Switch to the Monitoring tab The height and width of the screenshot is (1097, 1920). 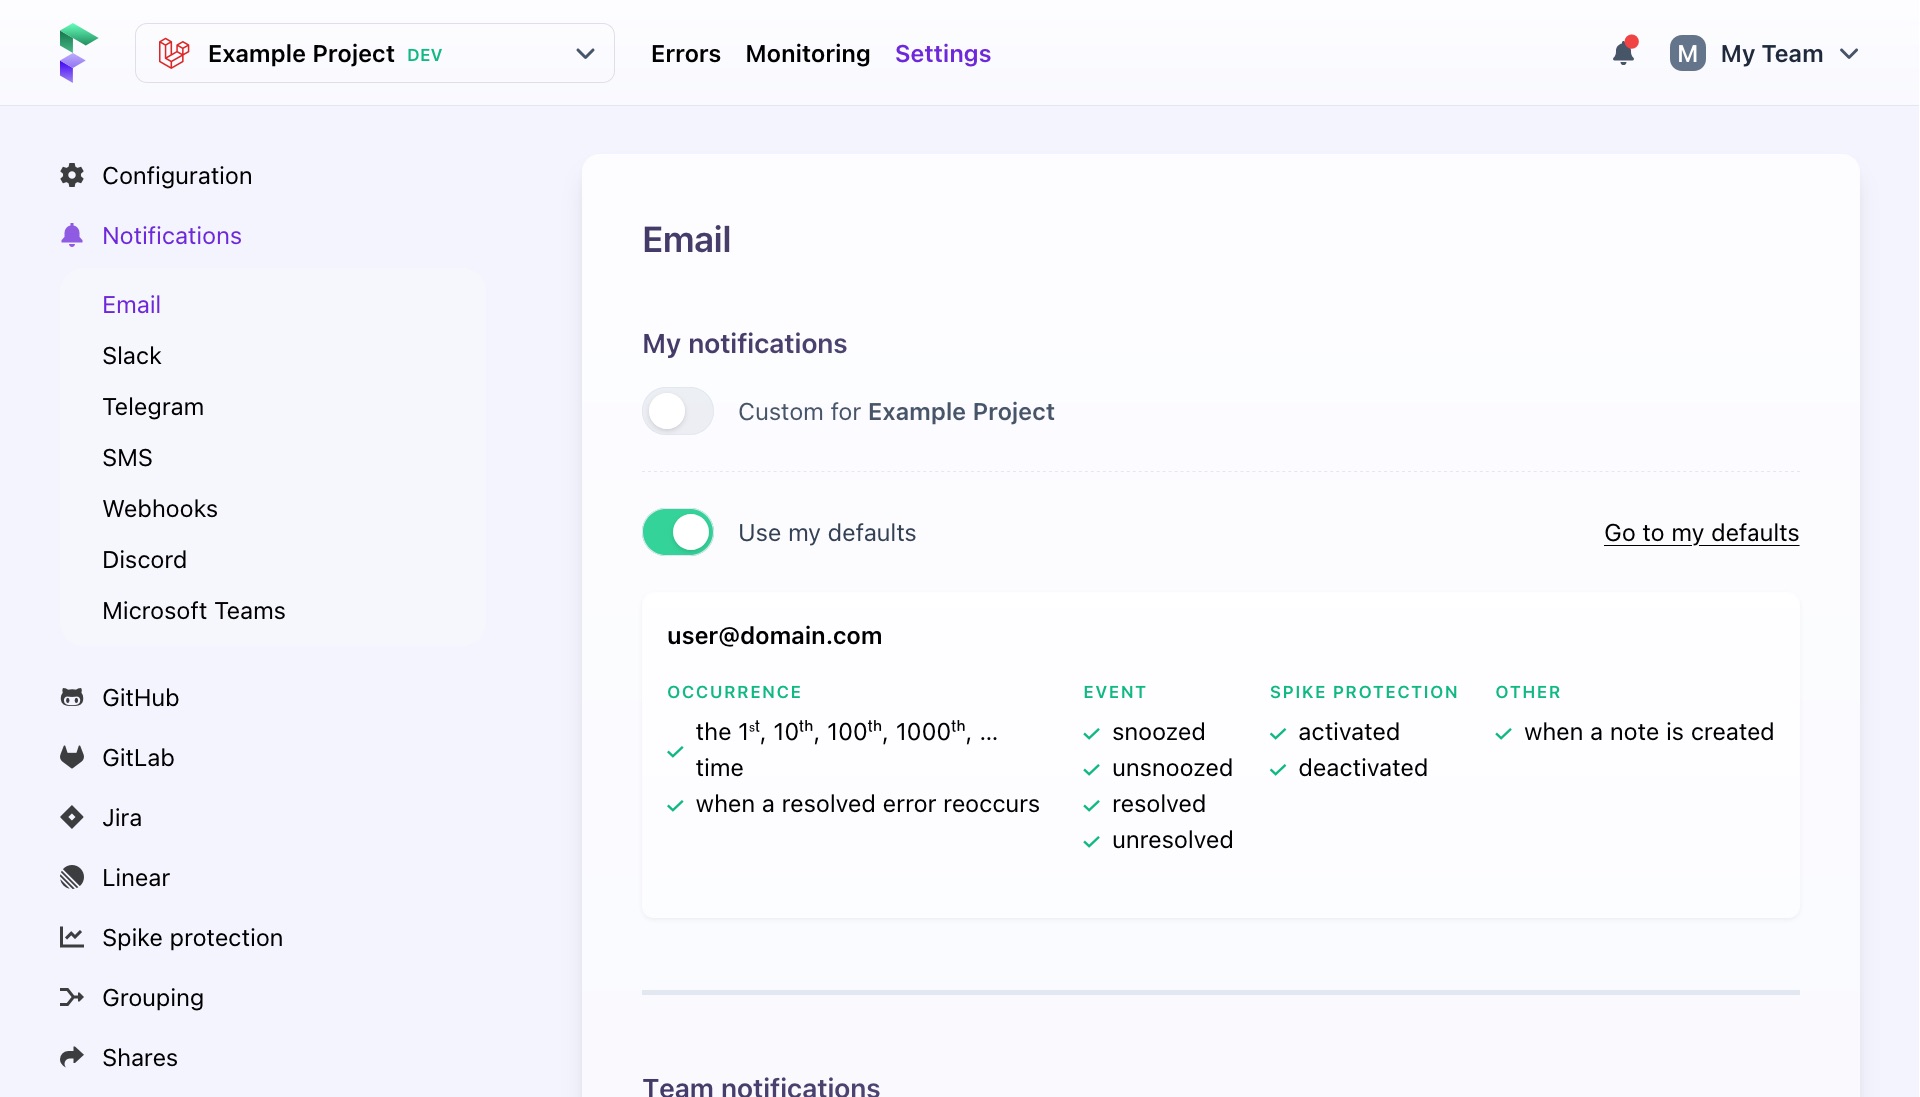pyautogui.click(x=807, y=53)
